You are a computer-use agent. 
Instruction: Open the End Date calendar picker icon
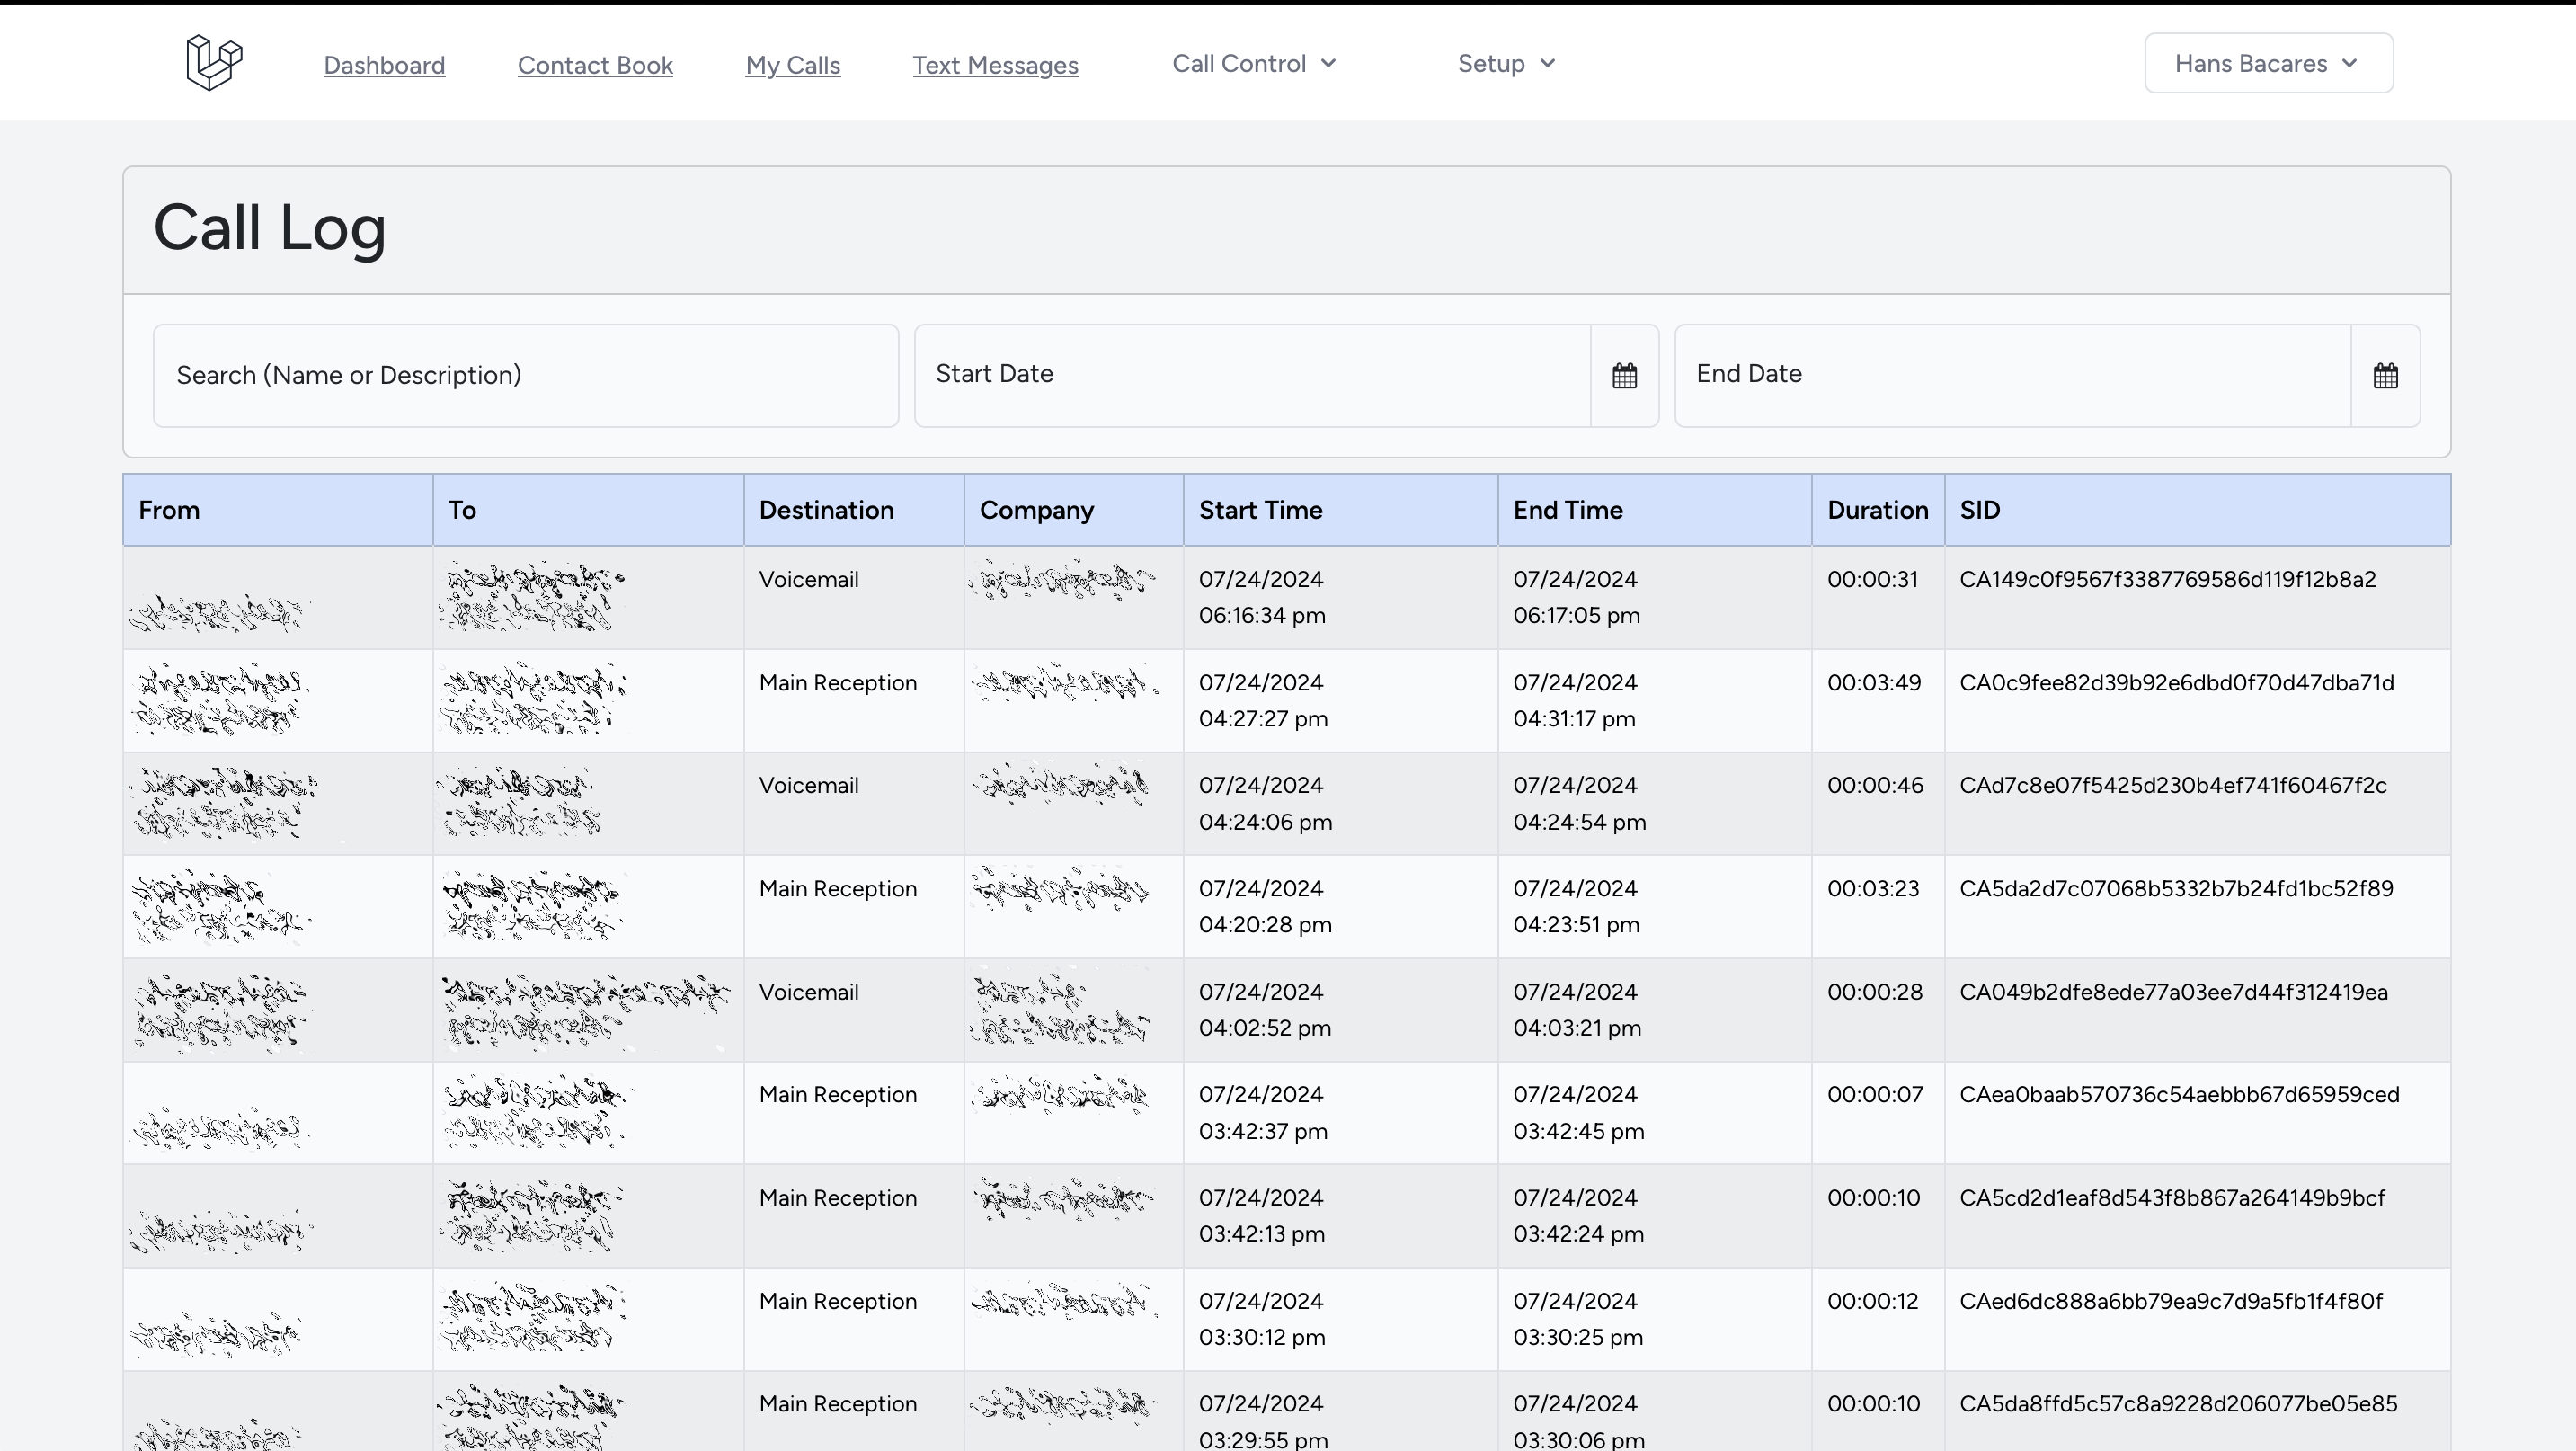tap(2385, 376)
